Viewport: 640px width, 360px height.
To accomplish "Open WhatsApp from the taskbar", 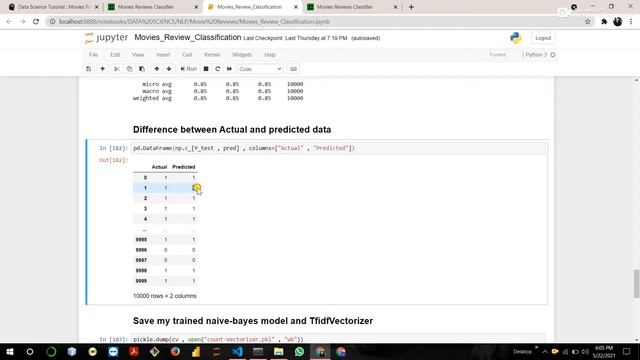I will click(x=299, y=351).
